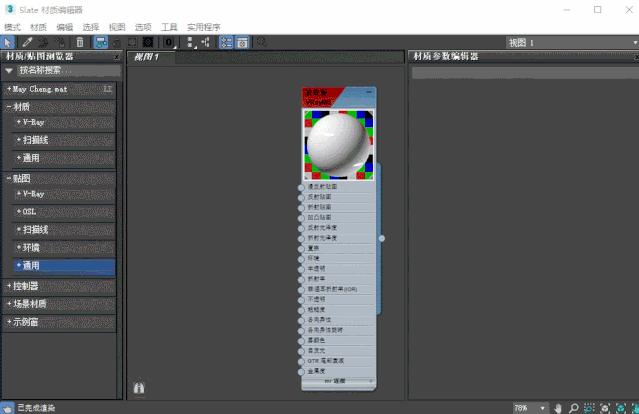Click the status bar rendering icon
The image size is (639, 414).
pyautogui.click(x=7, y=408)
